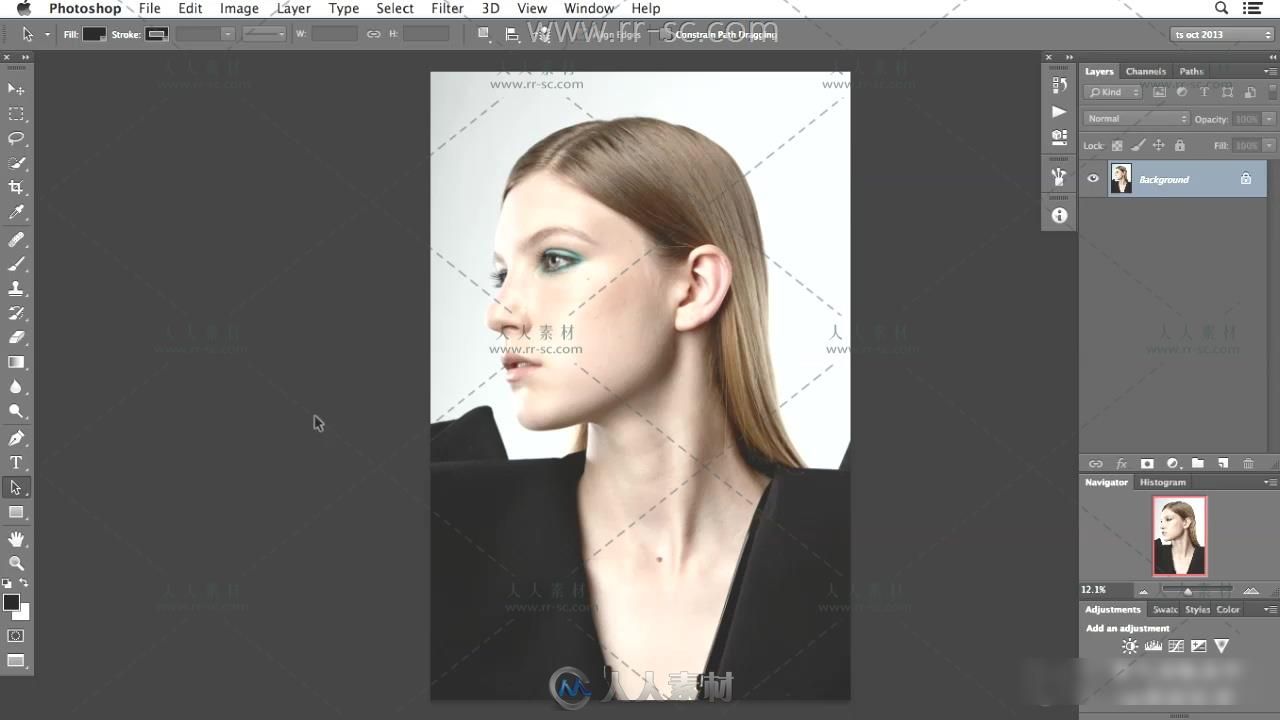Toggle filter for pixel layers
1280x720 pixels.
pyautogui.click(x=1159, y=92)
